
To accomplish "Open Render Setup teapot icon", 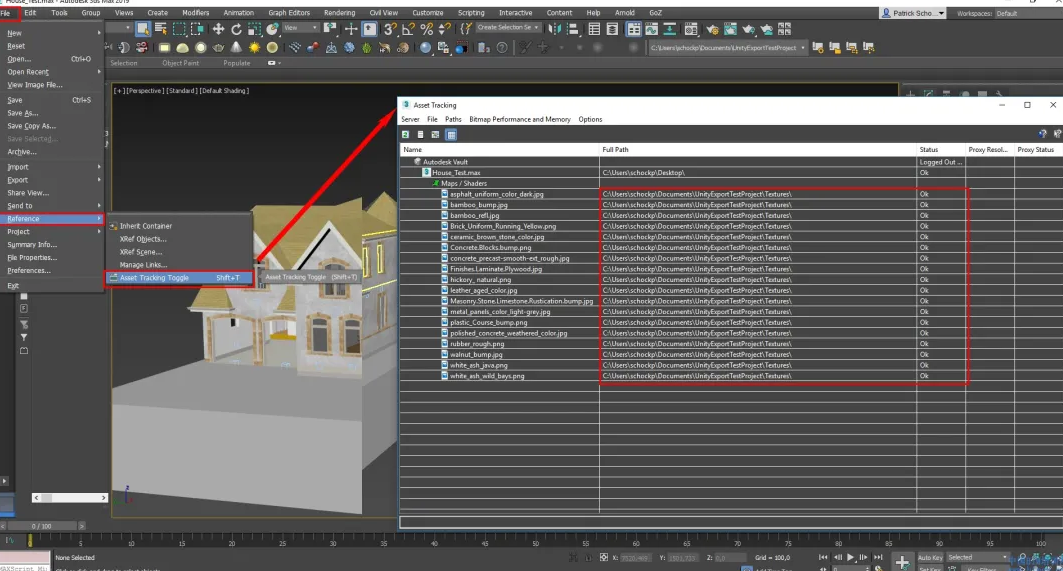I will pyautogui.click(x=713, y=28).
